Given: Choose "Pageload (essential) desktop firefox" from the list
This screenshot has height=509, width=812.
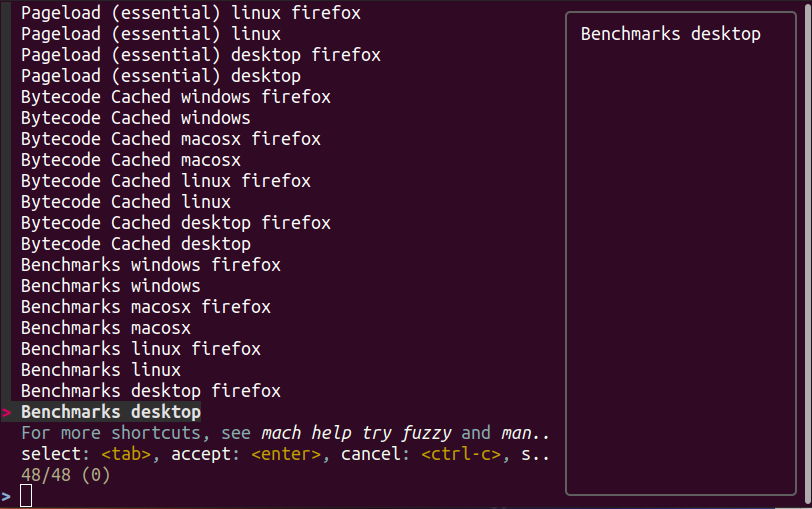Looking at the screenshot, I should tap(200, 55).
